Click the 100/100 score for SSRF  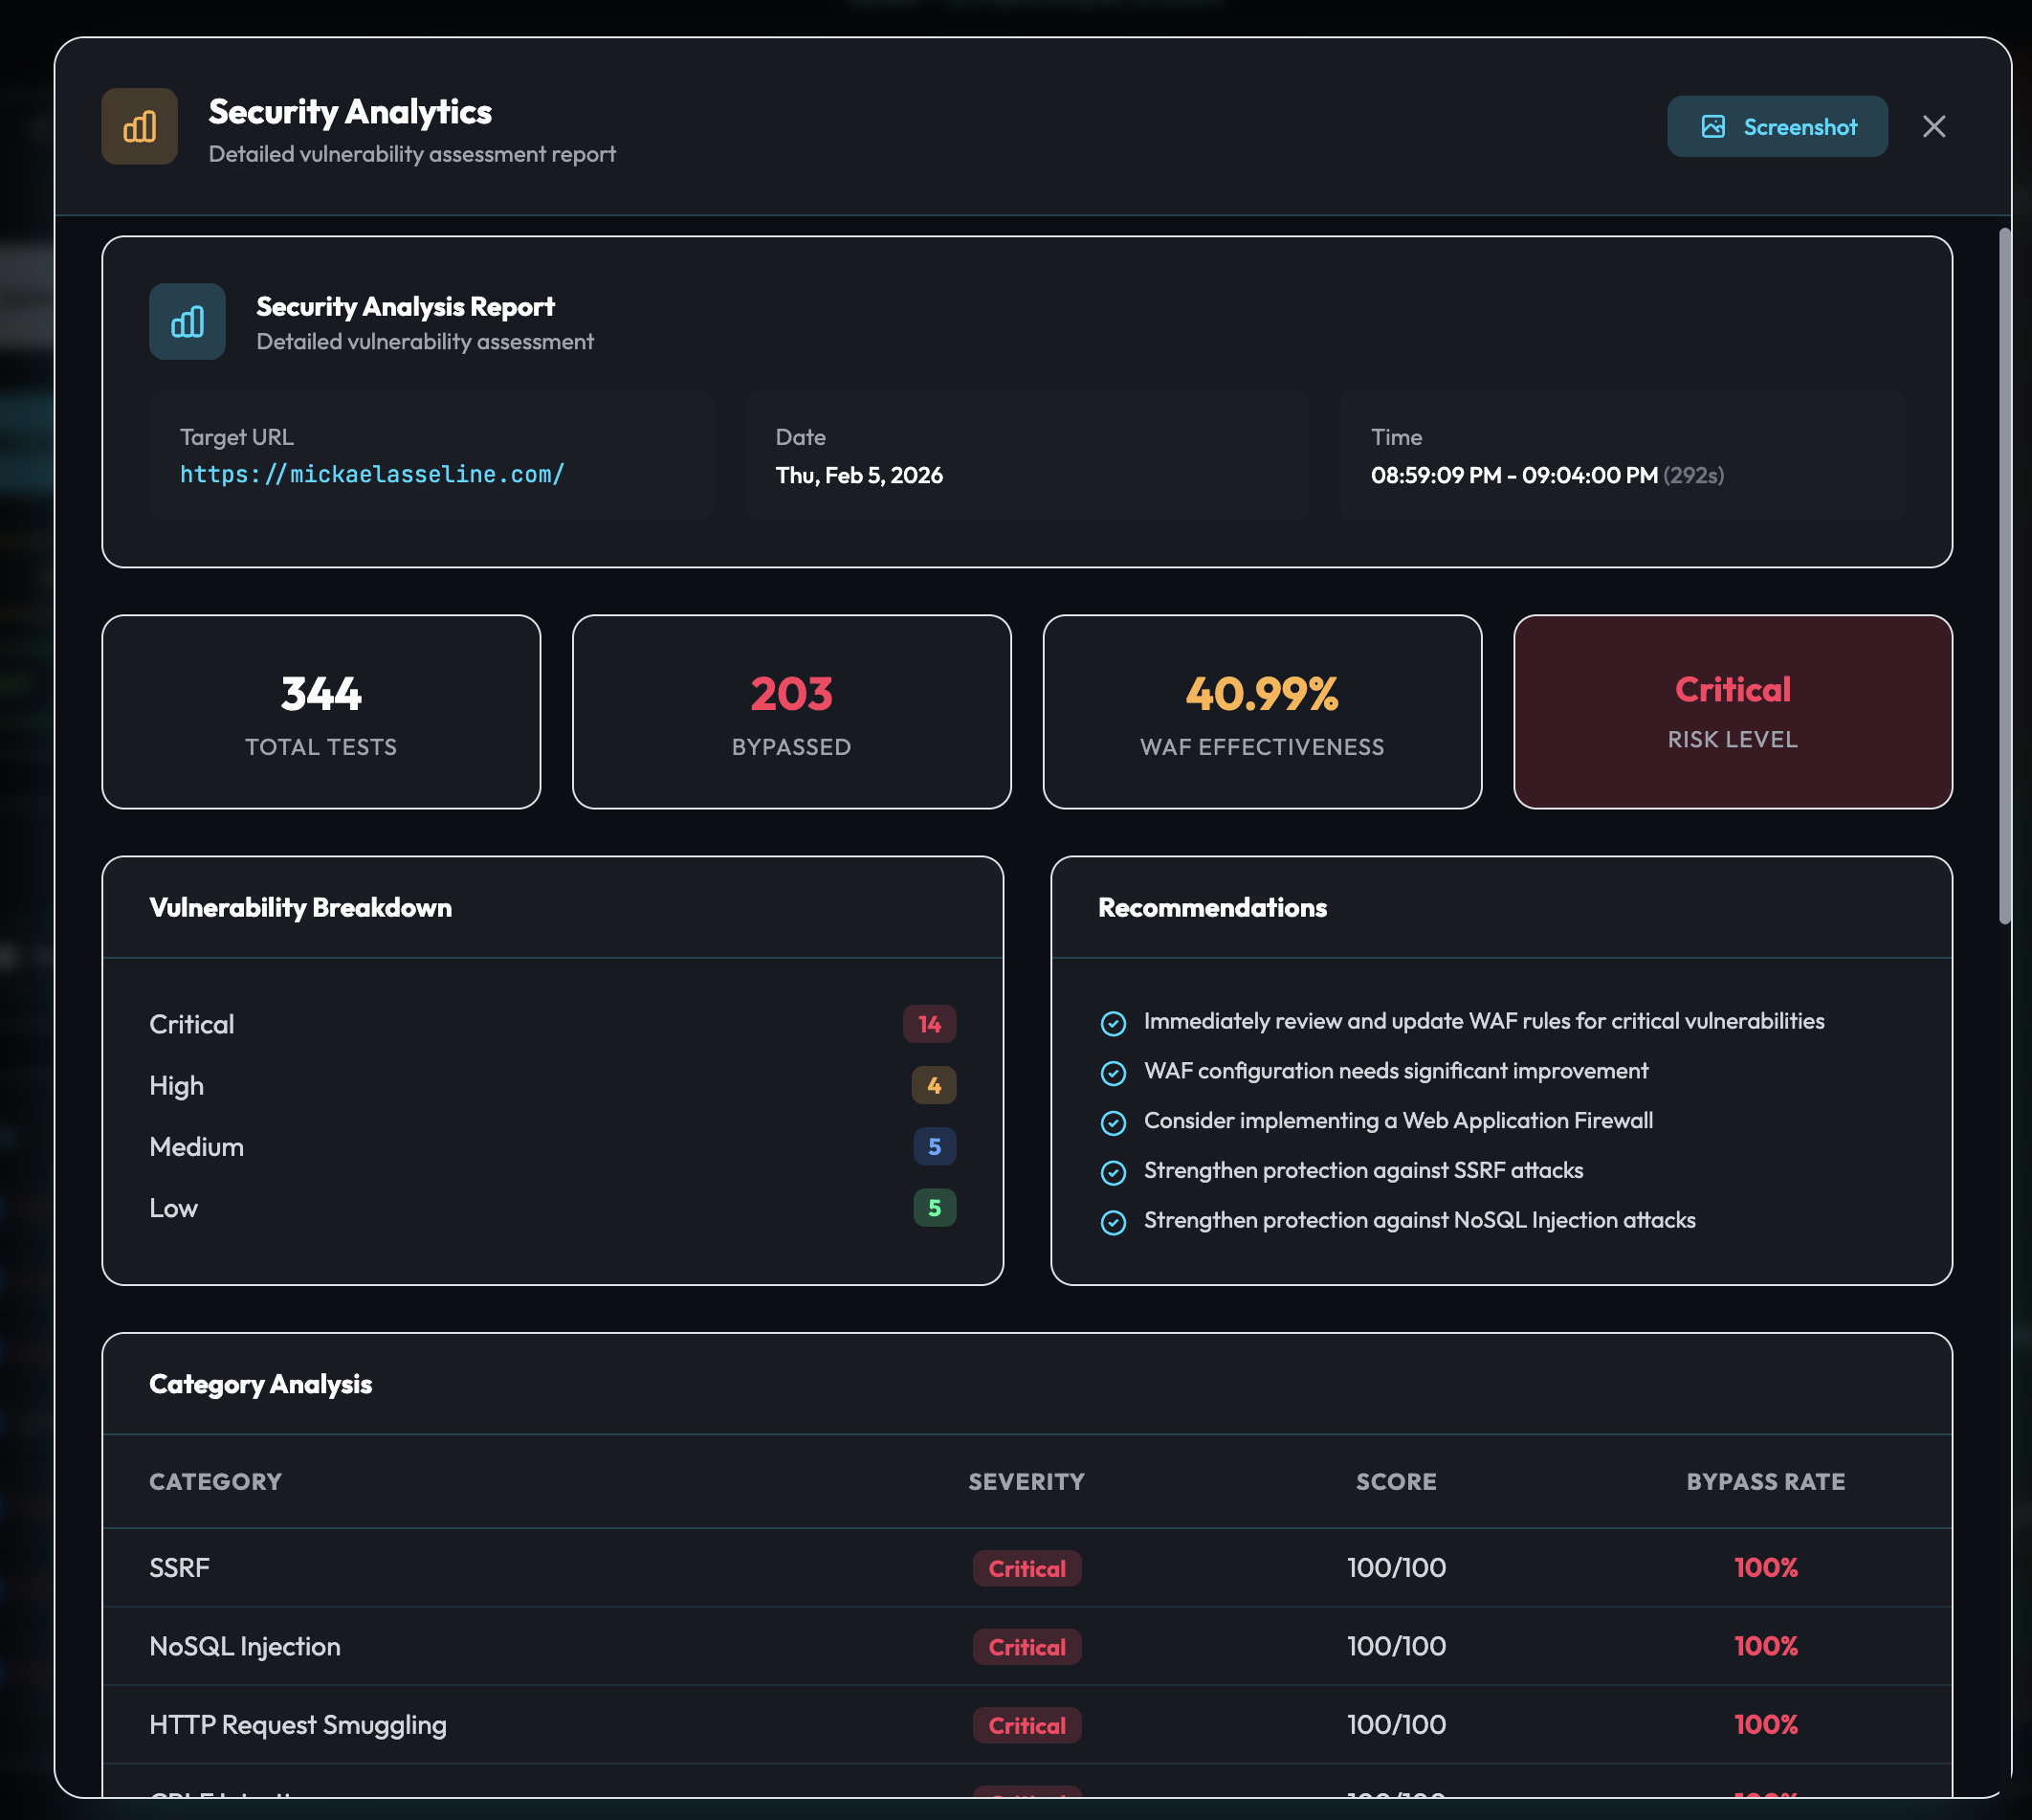point(1396,1568)
